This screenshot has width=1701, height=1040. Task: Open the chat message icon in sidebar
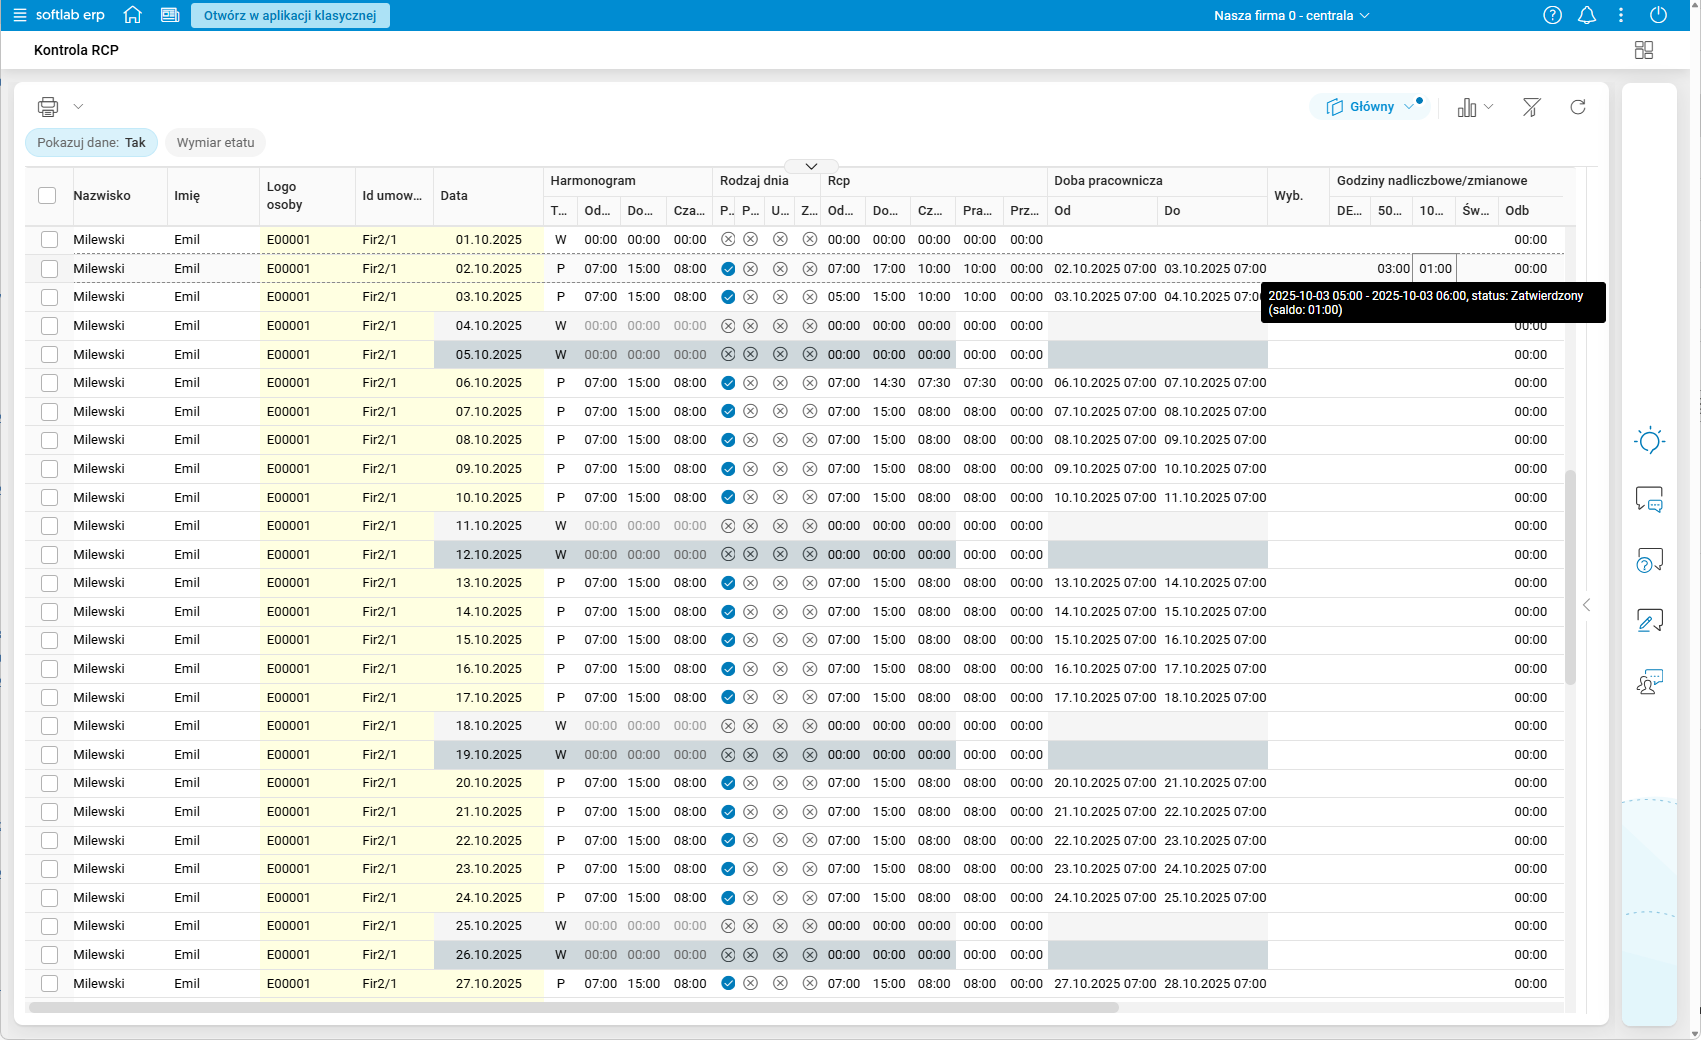click(x=1649, y=499)
